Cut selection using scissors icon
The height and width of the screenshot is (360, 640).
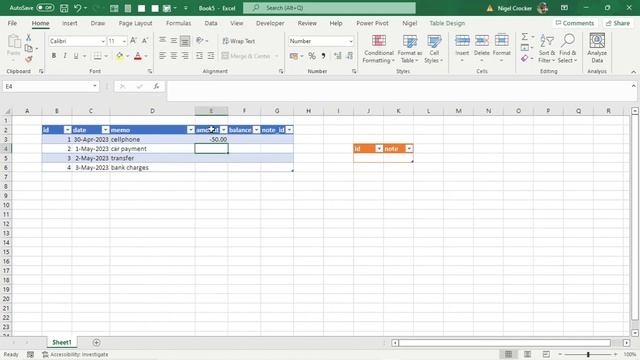[29, 38]
